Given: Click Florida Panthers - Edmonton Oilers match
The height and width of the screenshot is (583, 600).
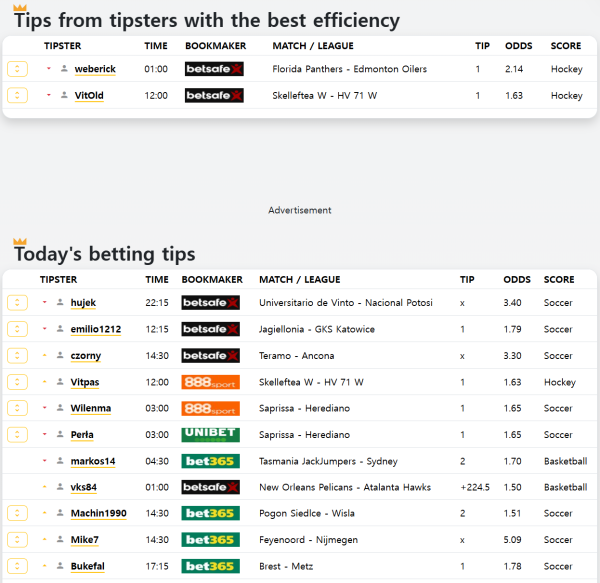Looking at the screenshot, I should click(x=349, y=69).
